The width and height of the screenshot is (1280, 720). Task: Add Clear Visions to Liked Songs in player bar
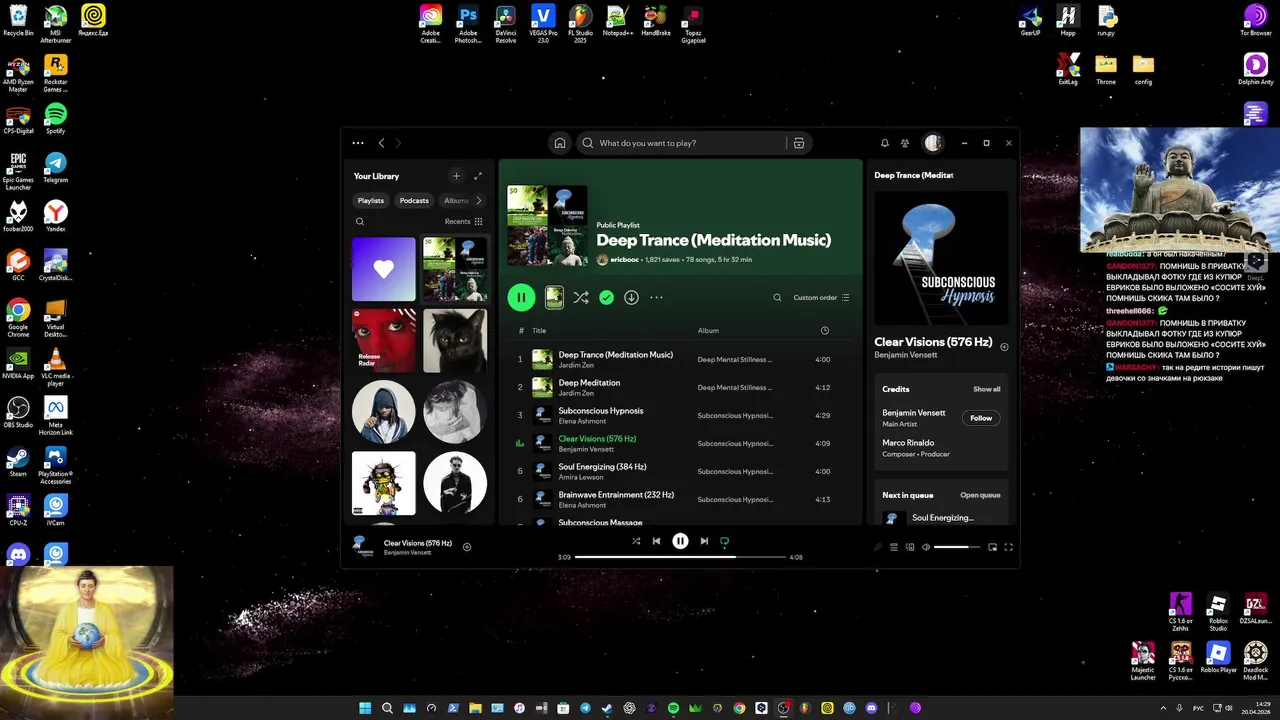pos(467,547)
